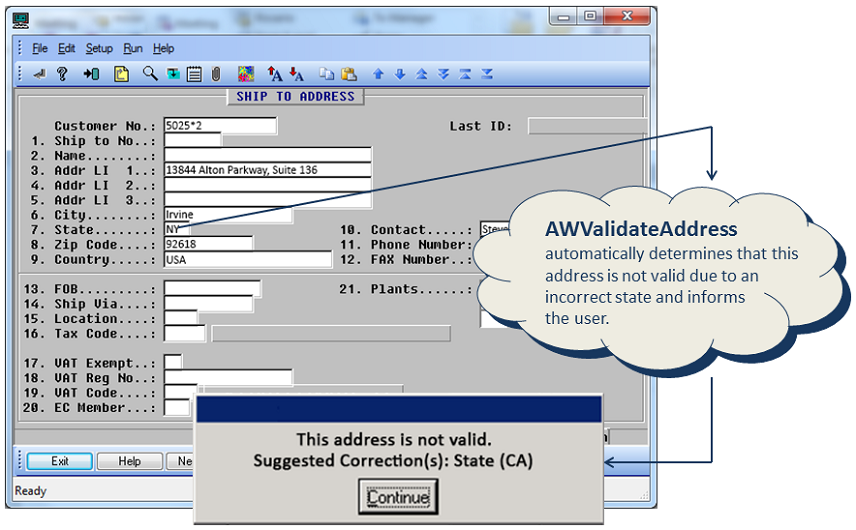Click the toolbar drag handle beside the File menu
Viewport: 856px width, 530px height.
pos(20,48)
